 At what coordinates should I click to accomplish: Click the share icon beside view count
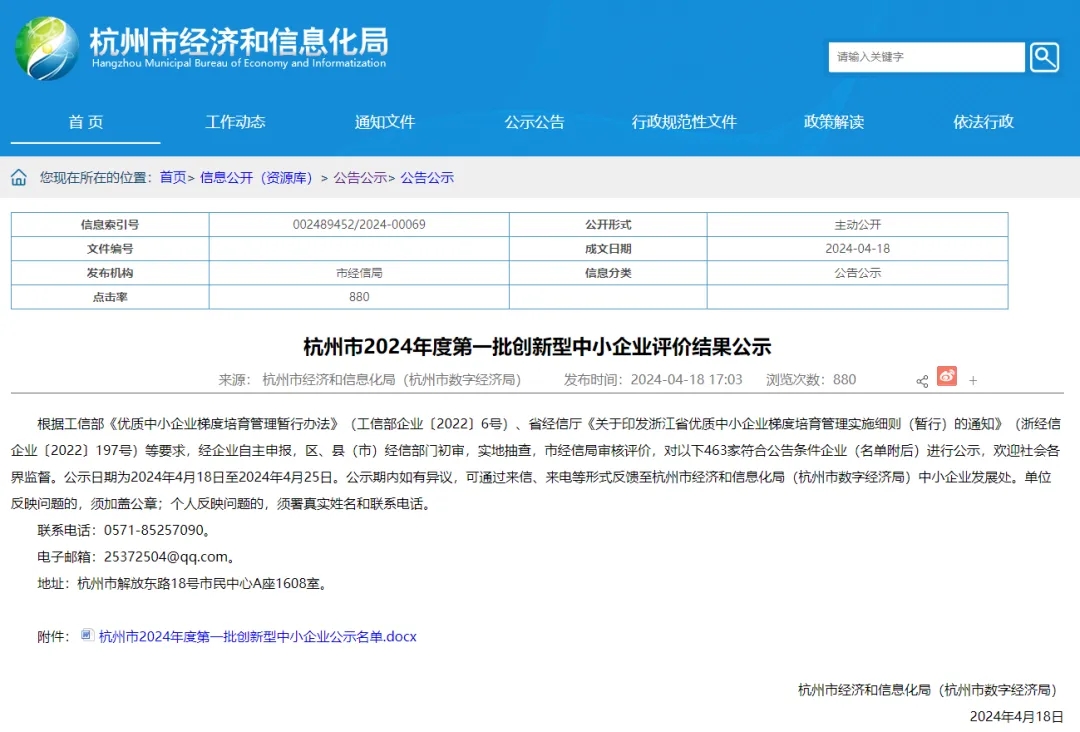pyautogui.click(x=922, y=381)
